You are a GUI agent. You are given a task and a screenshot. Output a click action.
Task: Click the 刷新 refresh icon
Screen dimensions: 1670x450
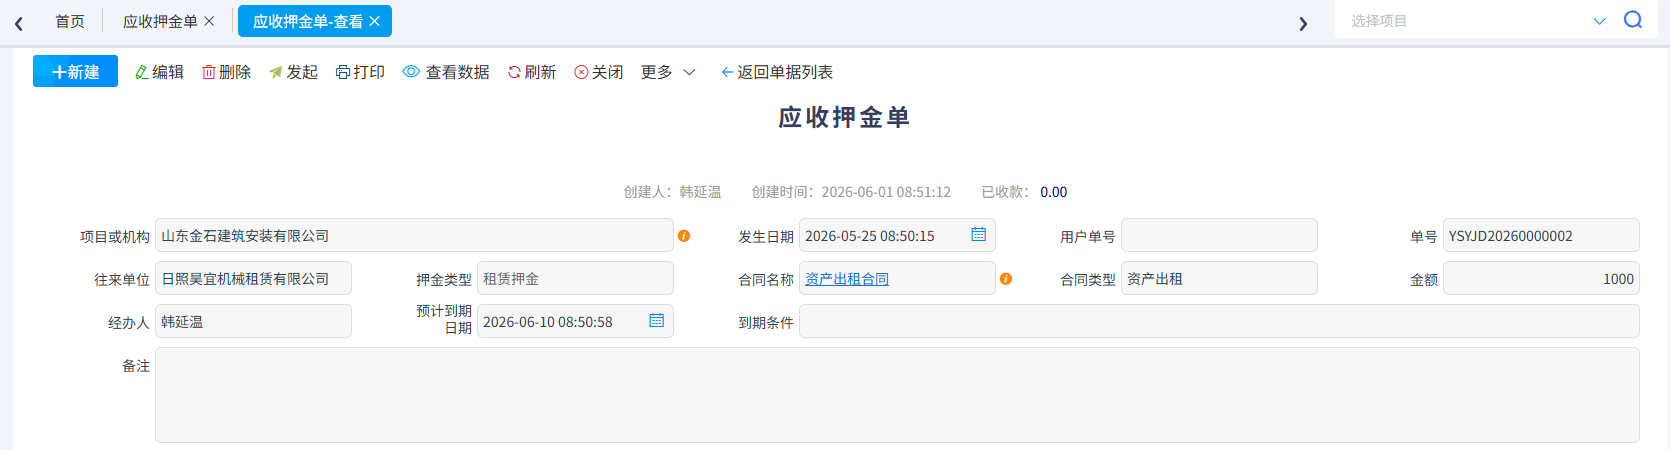coord(514,72)
